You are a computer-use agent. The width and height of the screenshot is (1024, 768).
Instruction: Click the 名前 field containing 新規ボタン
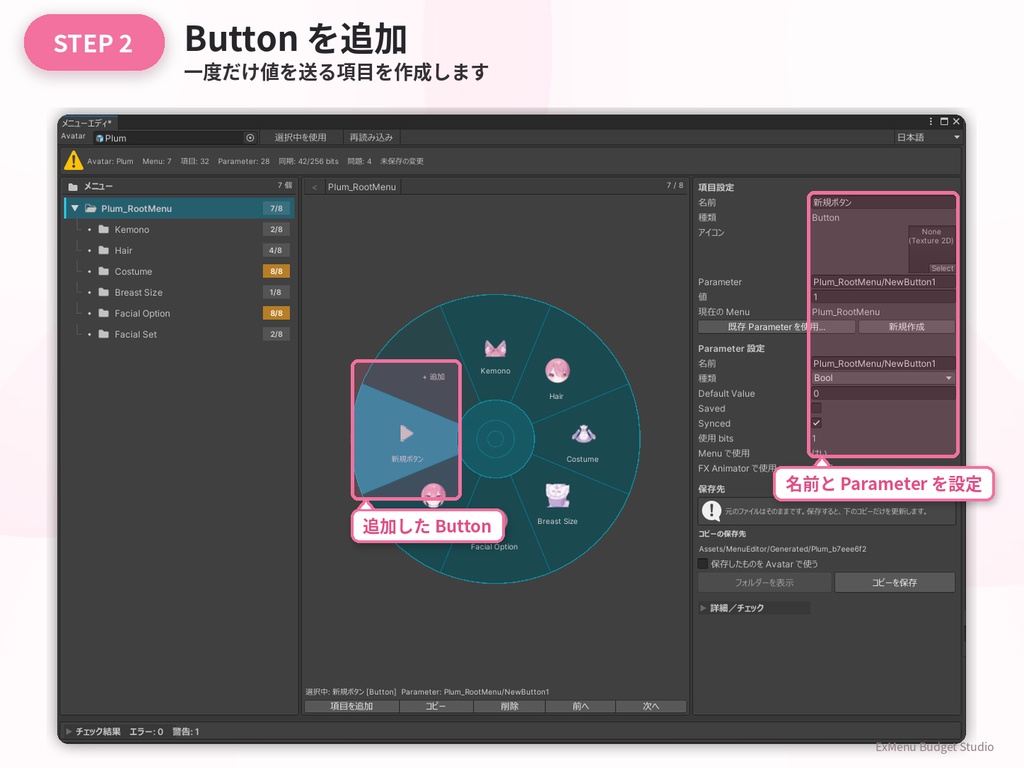coord(883,202)
